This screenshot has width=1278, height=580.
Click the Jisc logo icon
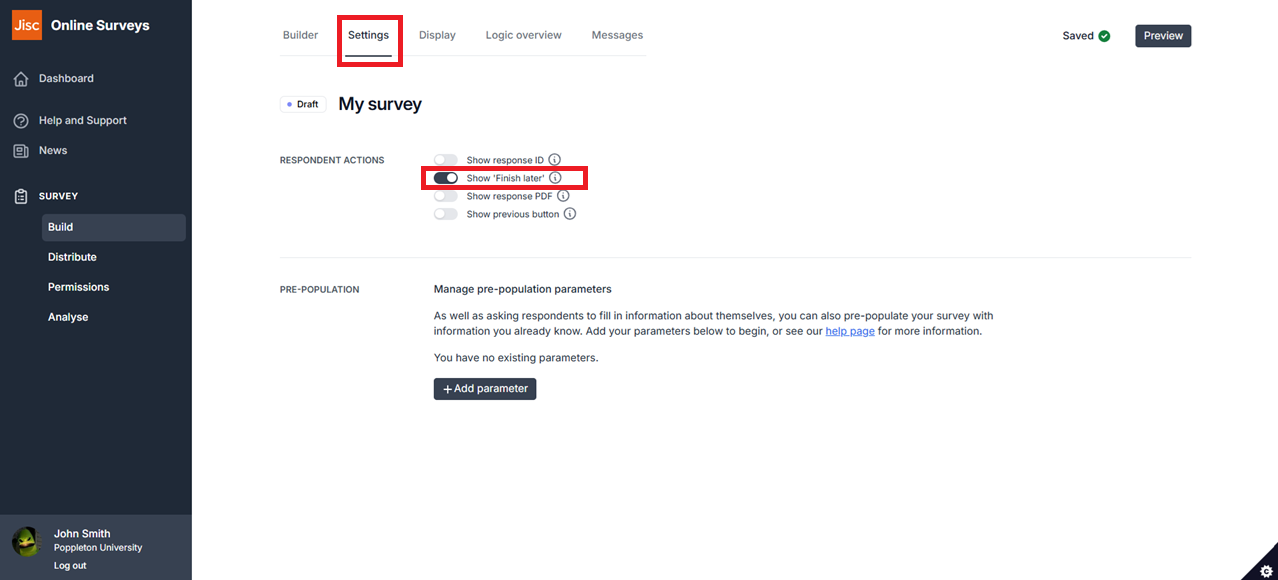click(26, 25)
